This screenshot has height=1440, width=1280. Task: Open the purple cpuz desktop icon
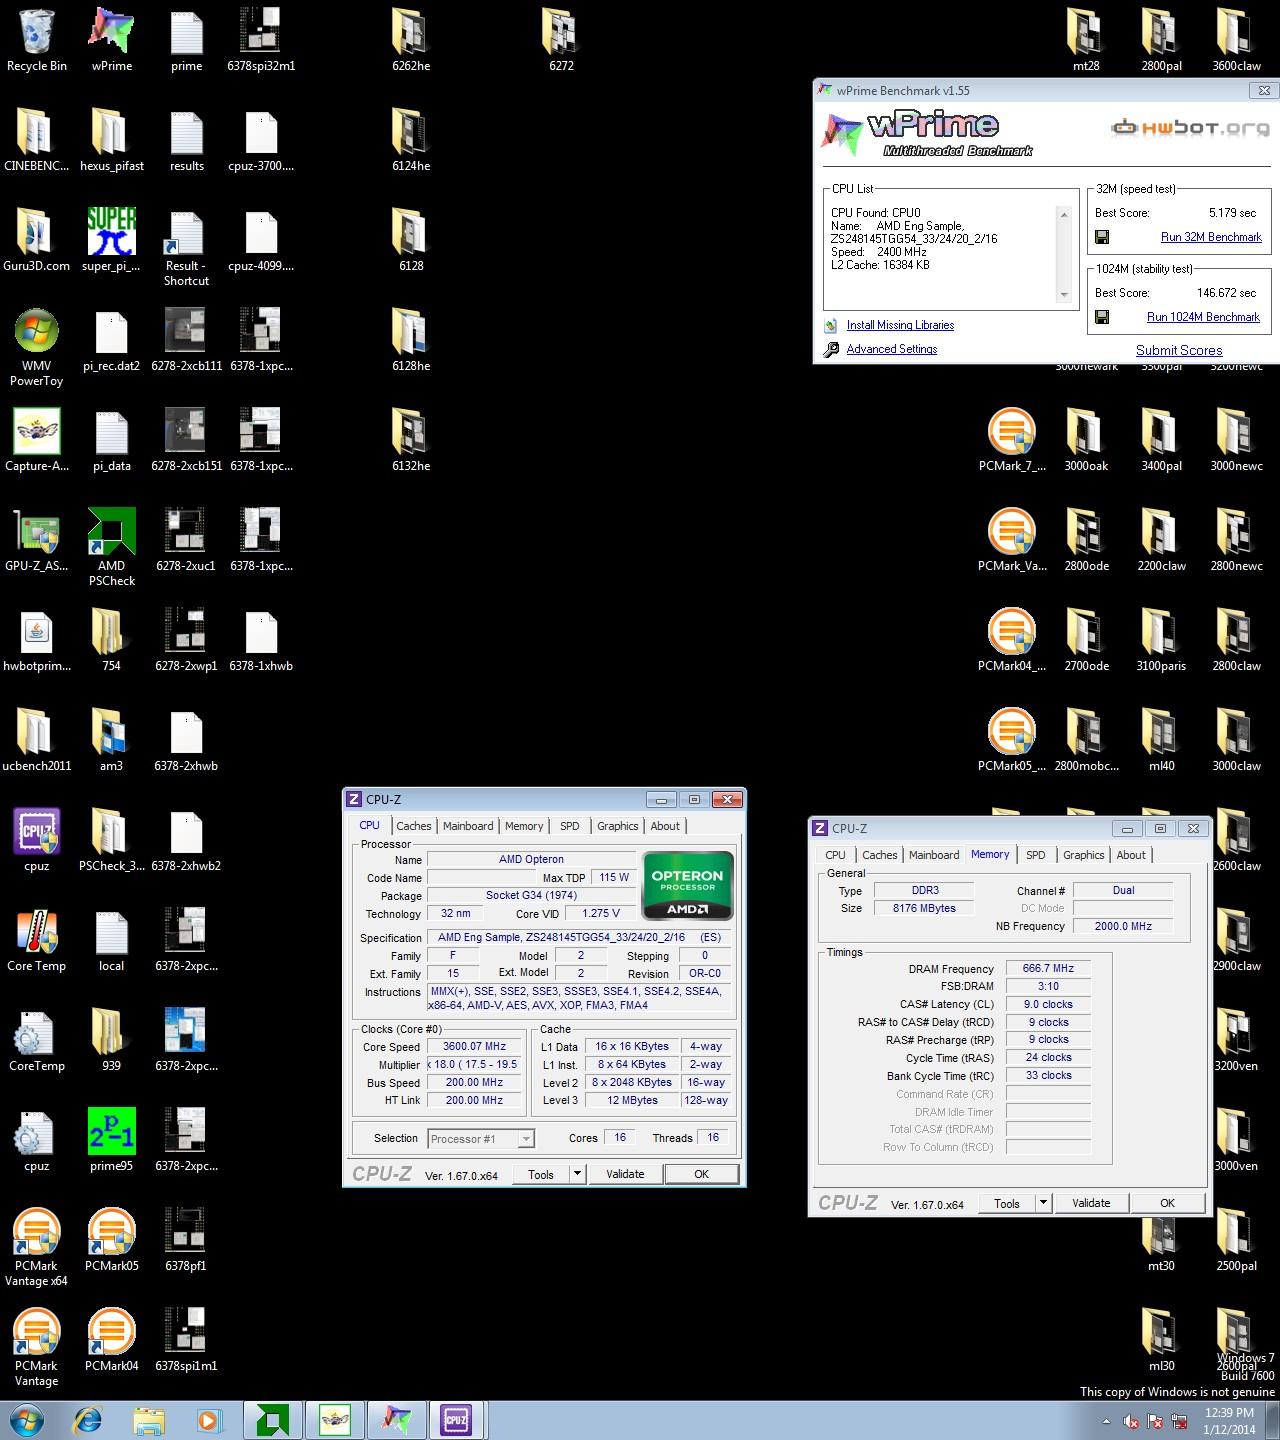click(x=36, y=840)
